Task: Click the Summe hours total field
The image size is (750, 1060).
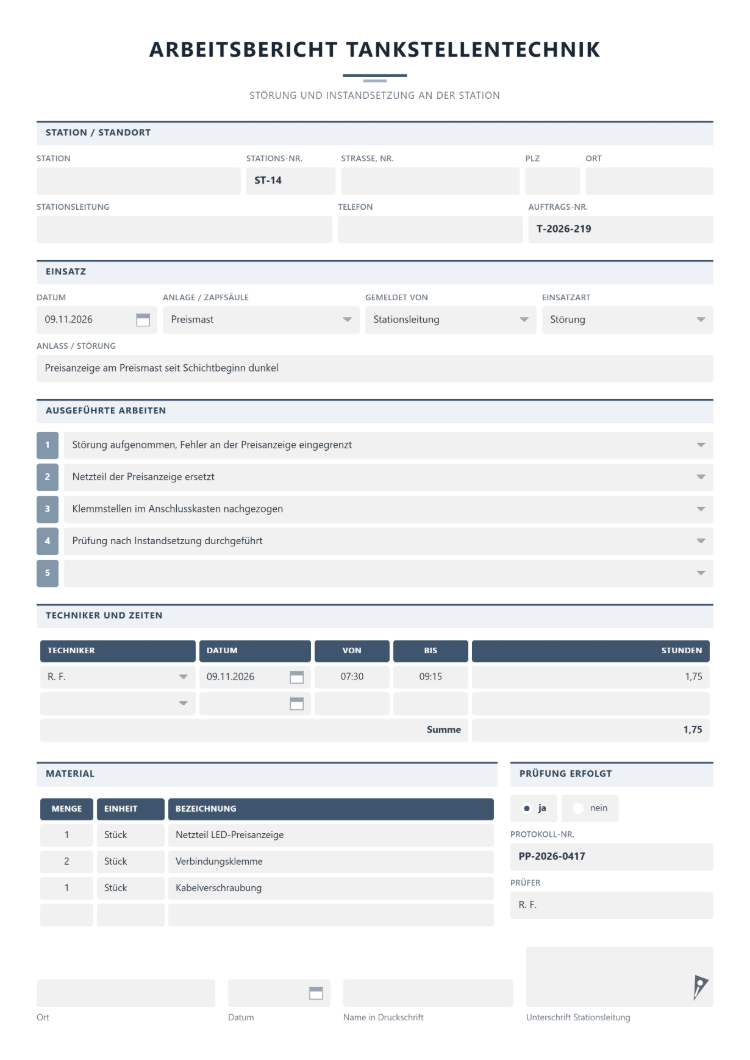Action: tap(590, 730)
